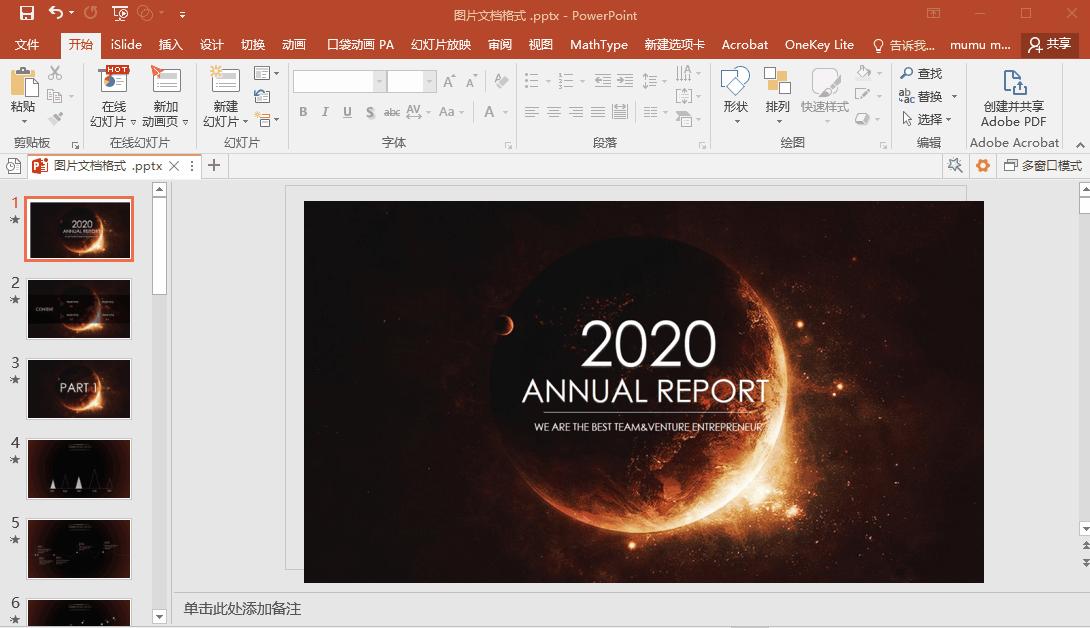Select the PART 1 slide thumbnail
Image resolution: width=1090 pixels, height=628 pixels.
[x=79, y=388]
